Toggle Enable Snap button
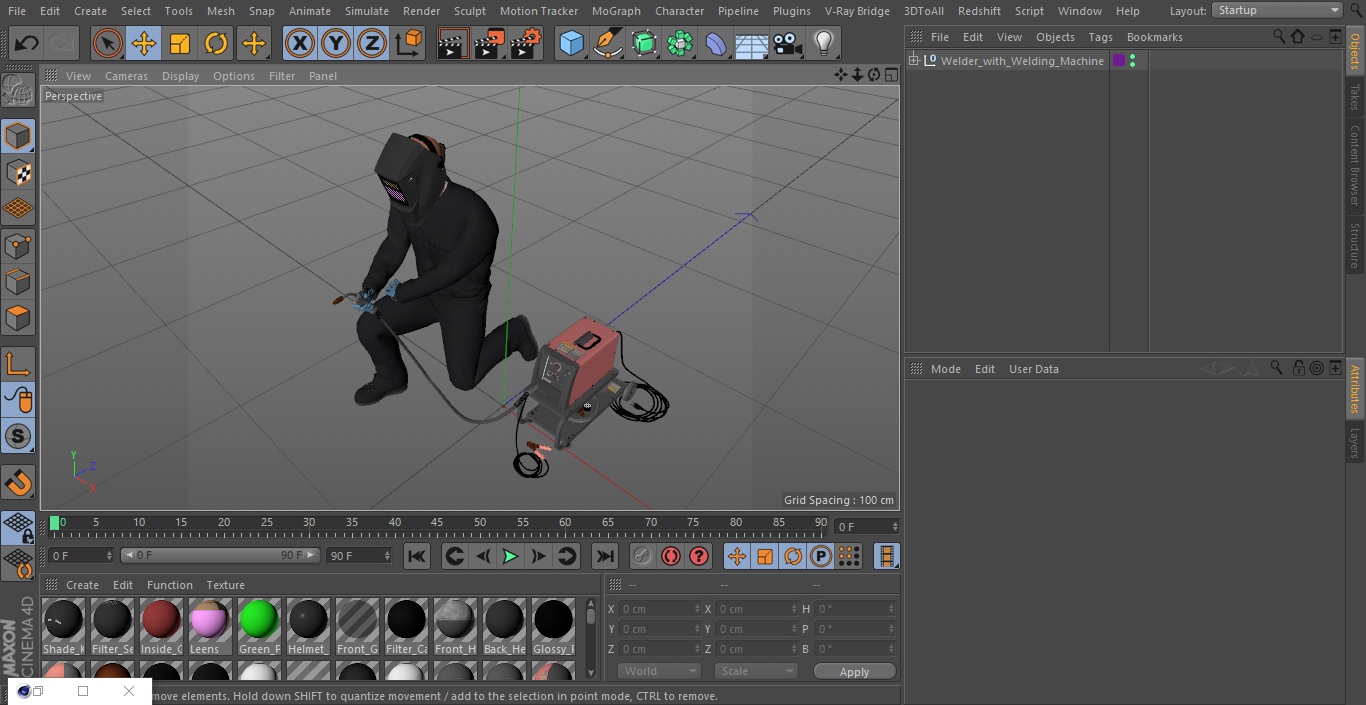This screenshot has width=1366, height=705. click(x=18, y=484)
